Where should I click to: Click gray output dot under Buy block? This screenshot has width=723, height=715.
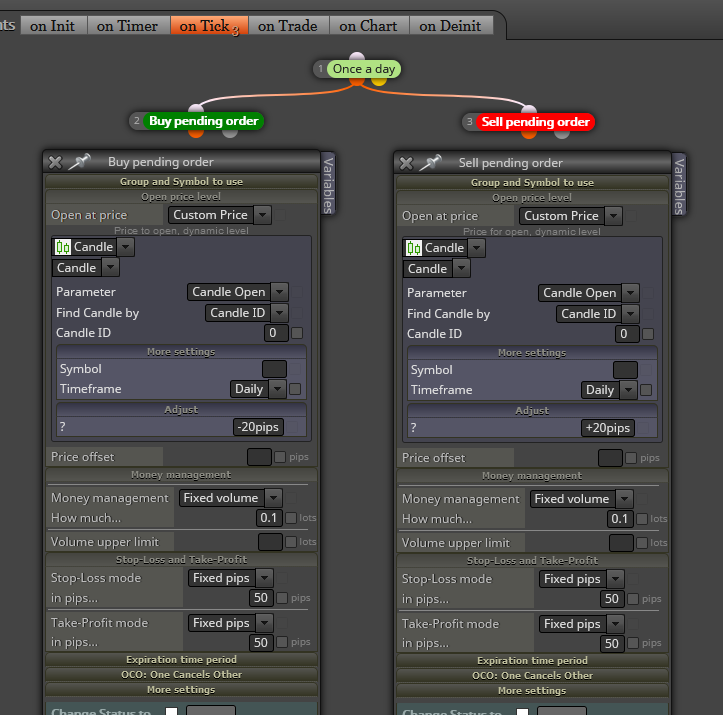click(x=230, y=133)
